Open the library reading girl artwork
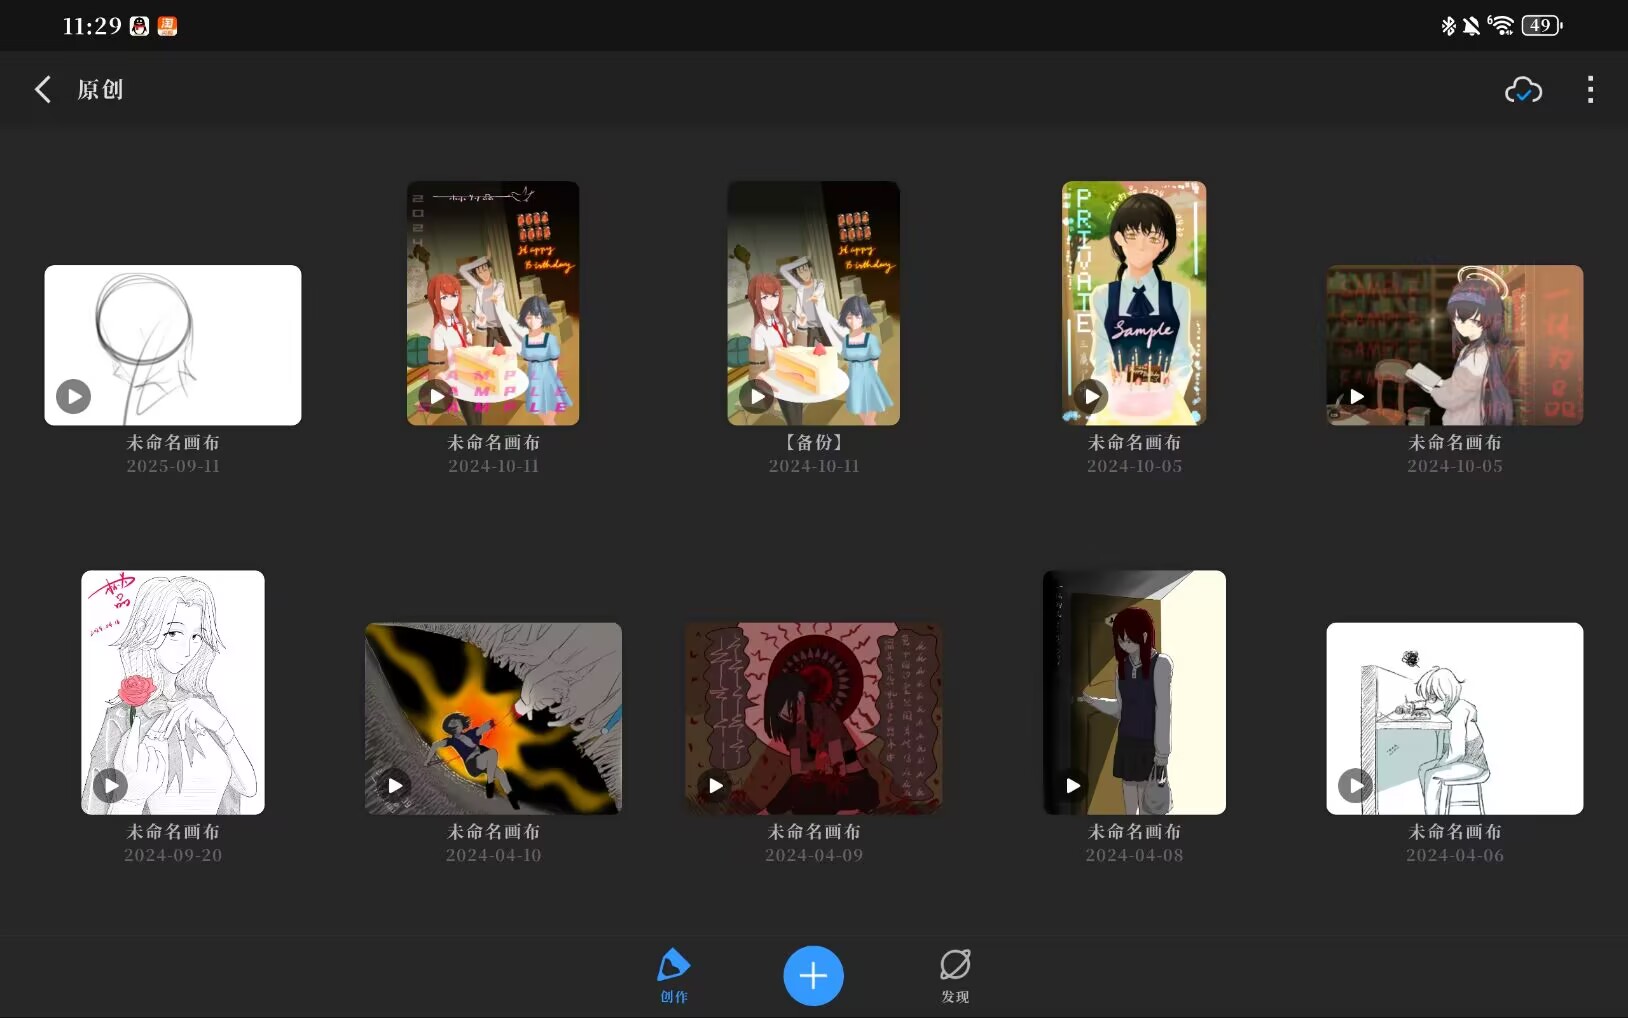The width and height of the screenshot is (1628, 1018). (x=1455, y=345)
